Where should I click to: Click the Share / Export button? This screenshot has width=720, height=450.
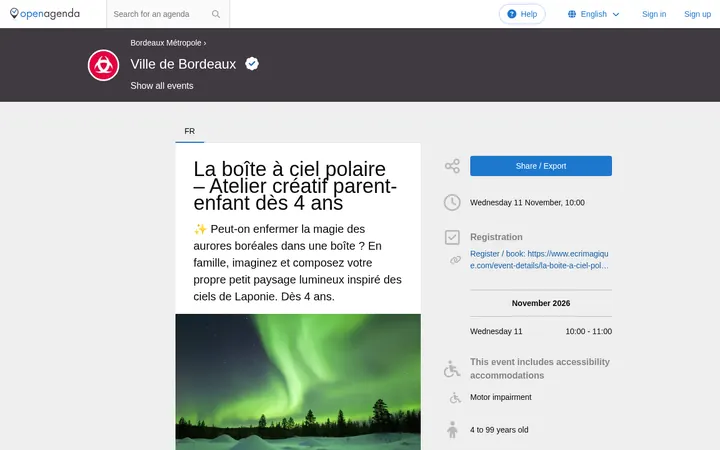click(x=540, y=166)
